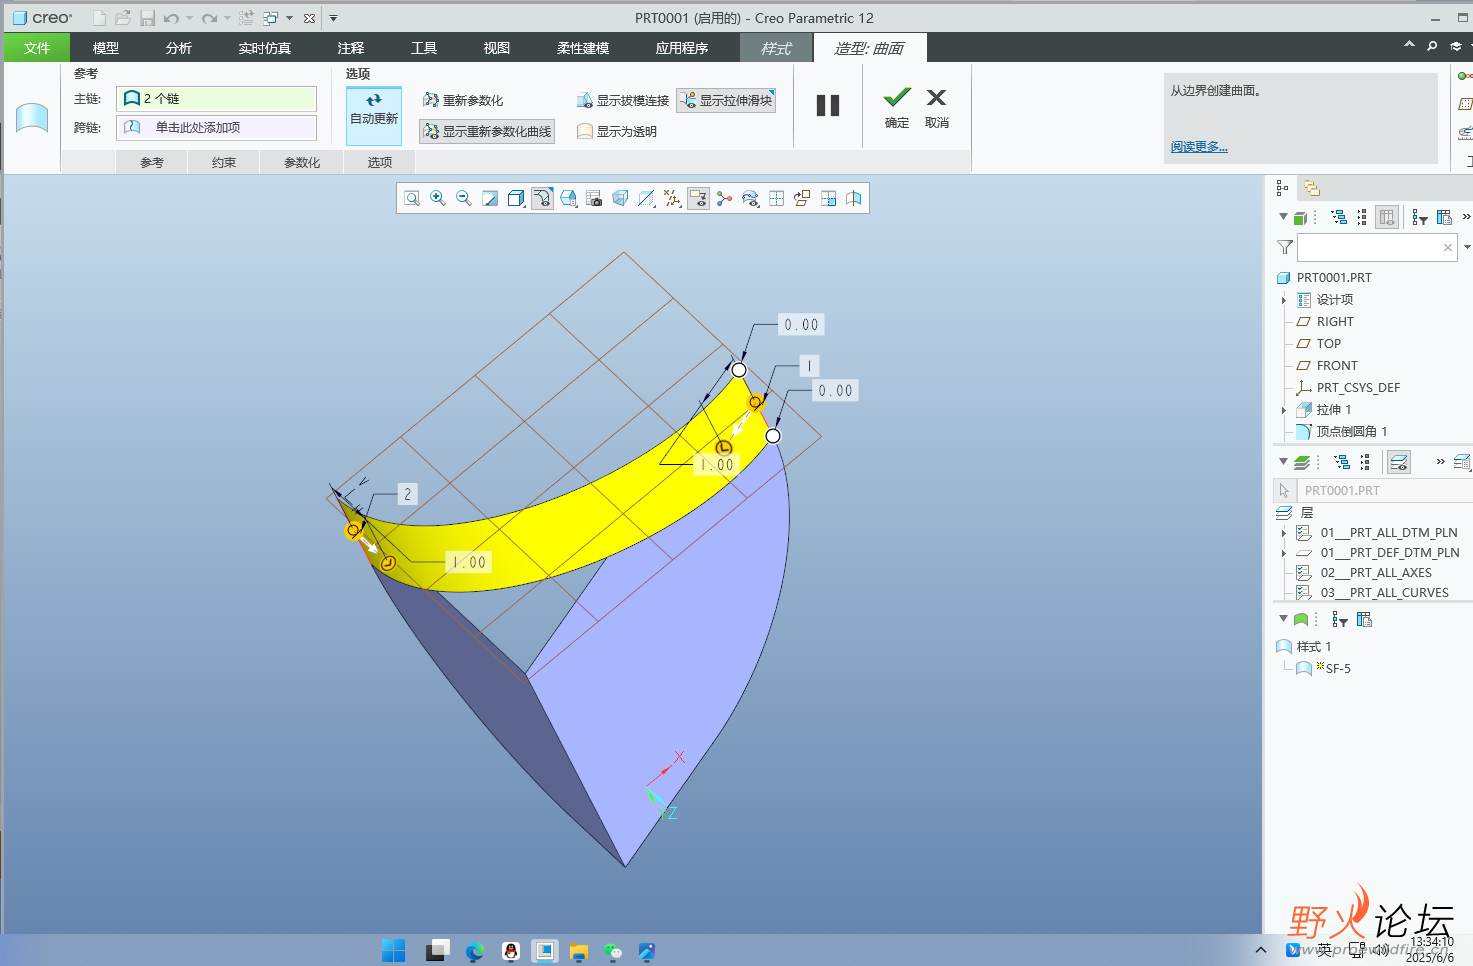Click the branching nodes icon in view toolbar

coord(724,198)
